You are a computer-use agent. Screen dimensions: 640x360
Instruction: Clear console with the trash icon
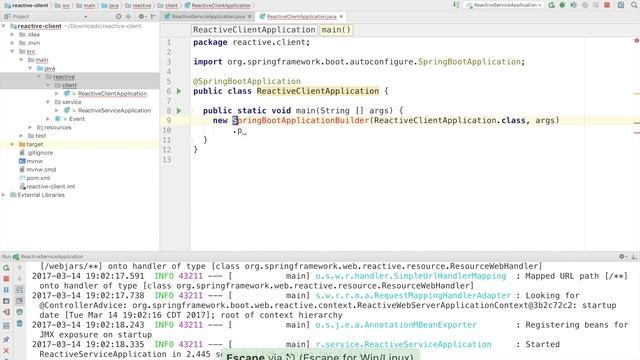point(19,324)
